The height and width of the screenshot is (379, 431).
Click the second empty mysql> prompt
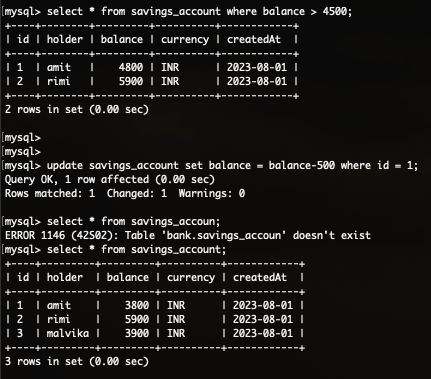[23, 152]
